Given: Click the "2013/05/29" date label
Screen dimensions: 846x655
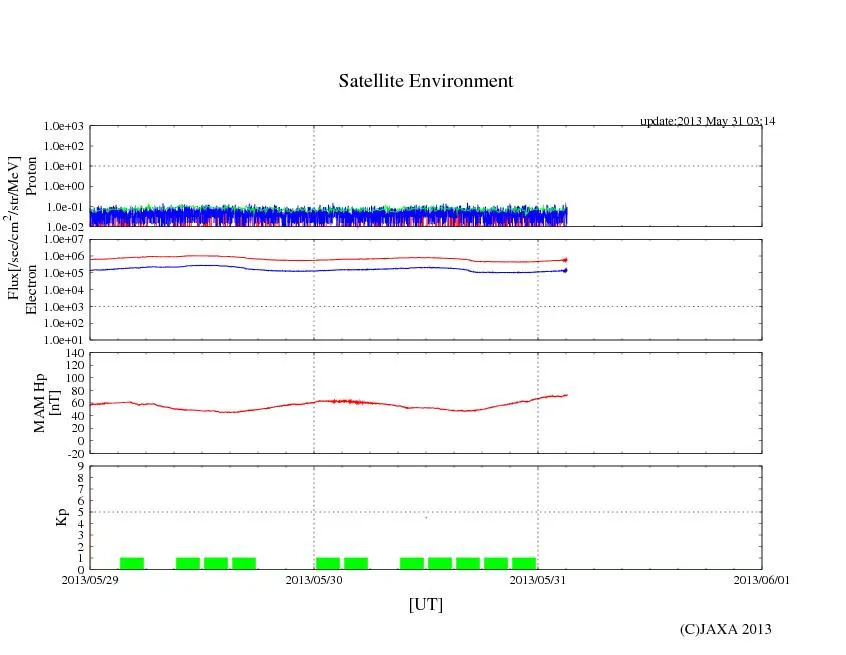Looking at the screenshot, I should pyautogui.click(x=90, y=580).
